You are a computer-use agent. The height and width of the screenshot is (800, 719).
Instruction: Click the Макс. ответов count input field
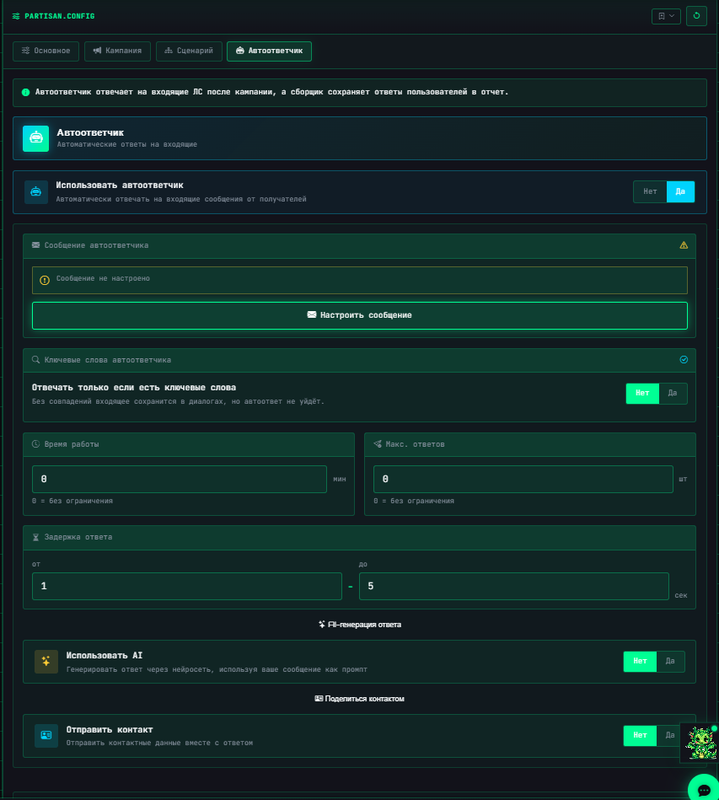click(x=523, y=479)
